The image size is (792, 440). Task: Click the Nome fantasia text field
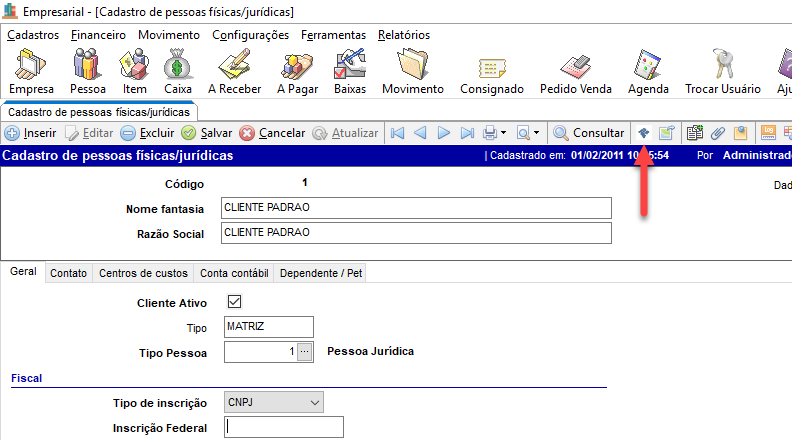(x=415, y=208)
